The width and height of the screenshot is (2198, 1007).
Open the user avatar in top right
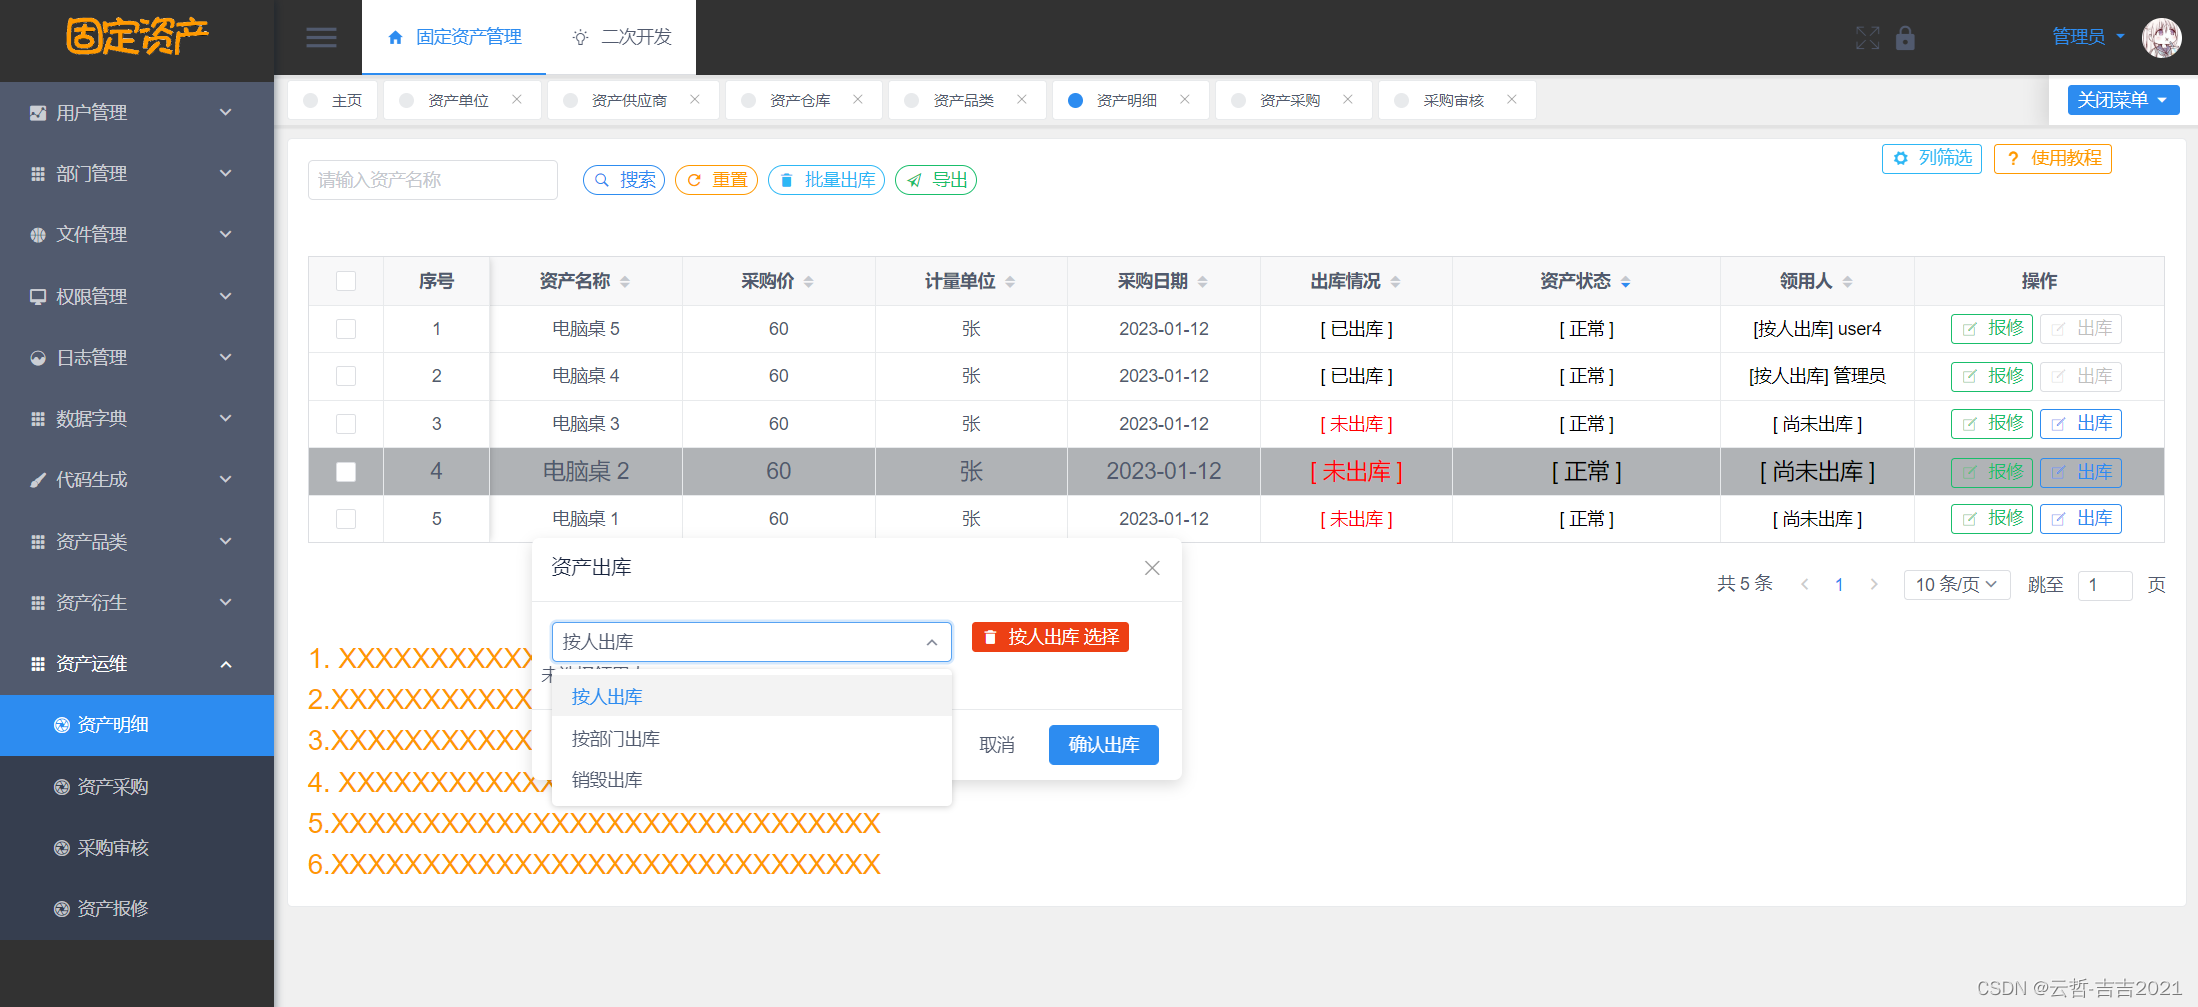tap(2161, 38)
